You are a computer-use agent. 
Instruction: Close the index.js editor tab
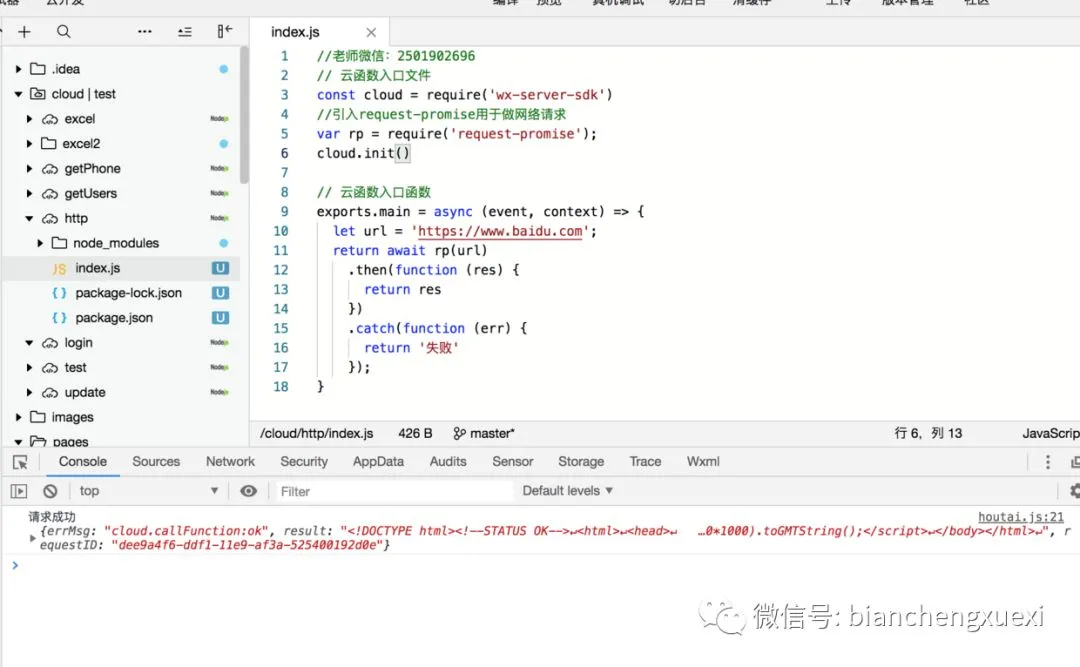click(371, 32)
